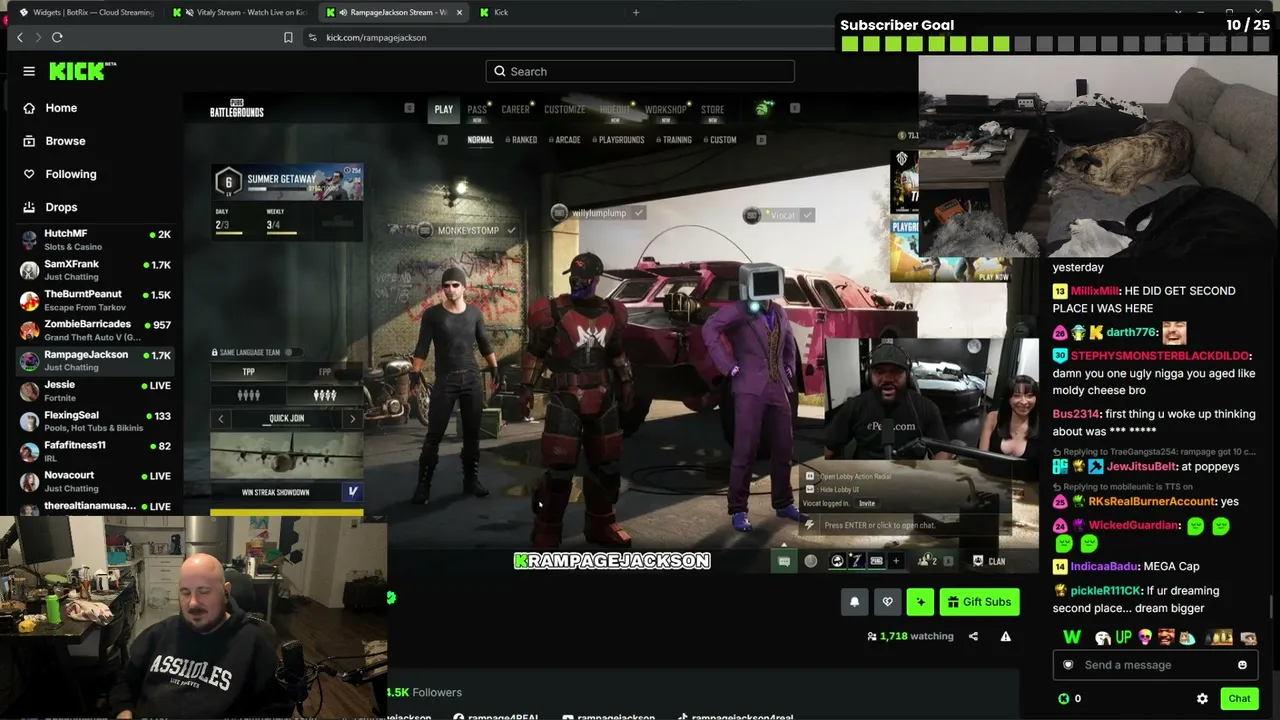Open HutchMF channel in sidebar

pyautogui.click(x=95, y=239)
